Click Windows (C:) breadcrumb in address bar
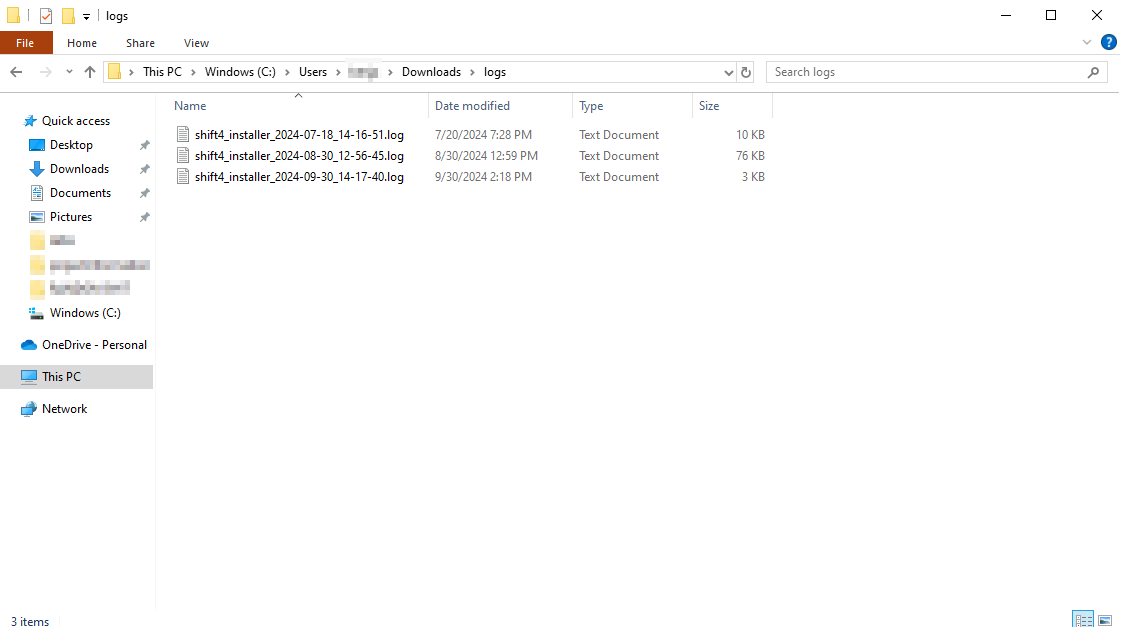 240,72
